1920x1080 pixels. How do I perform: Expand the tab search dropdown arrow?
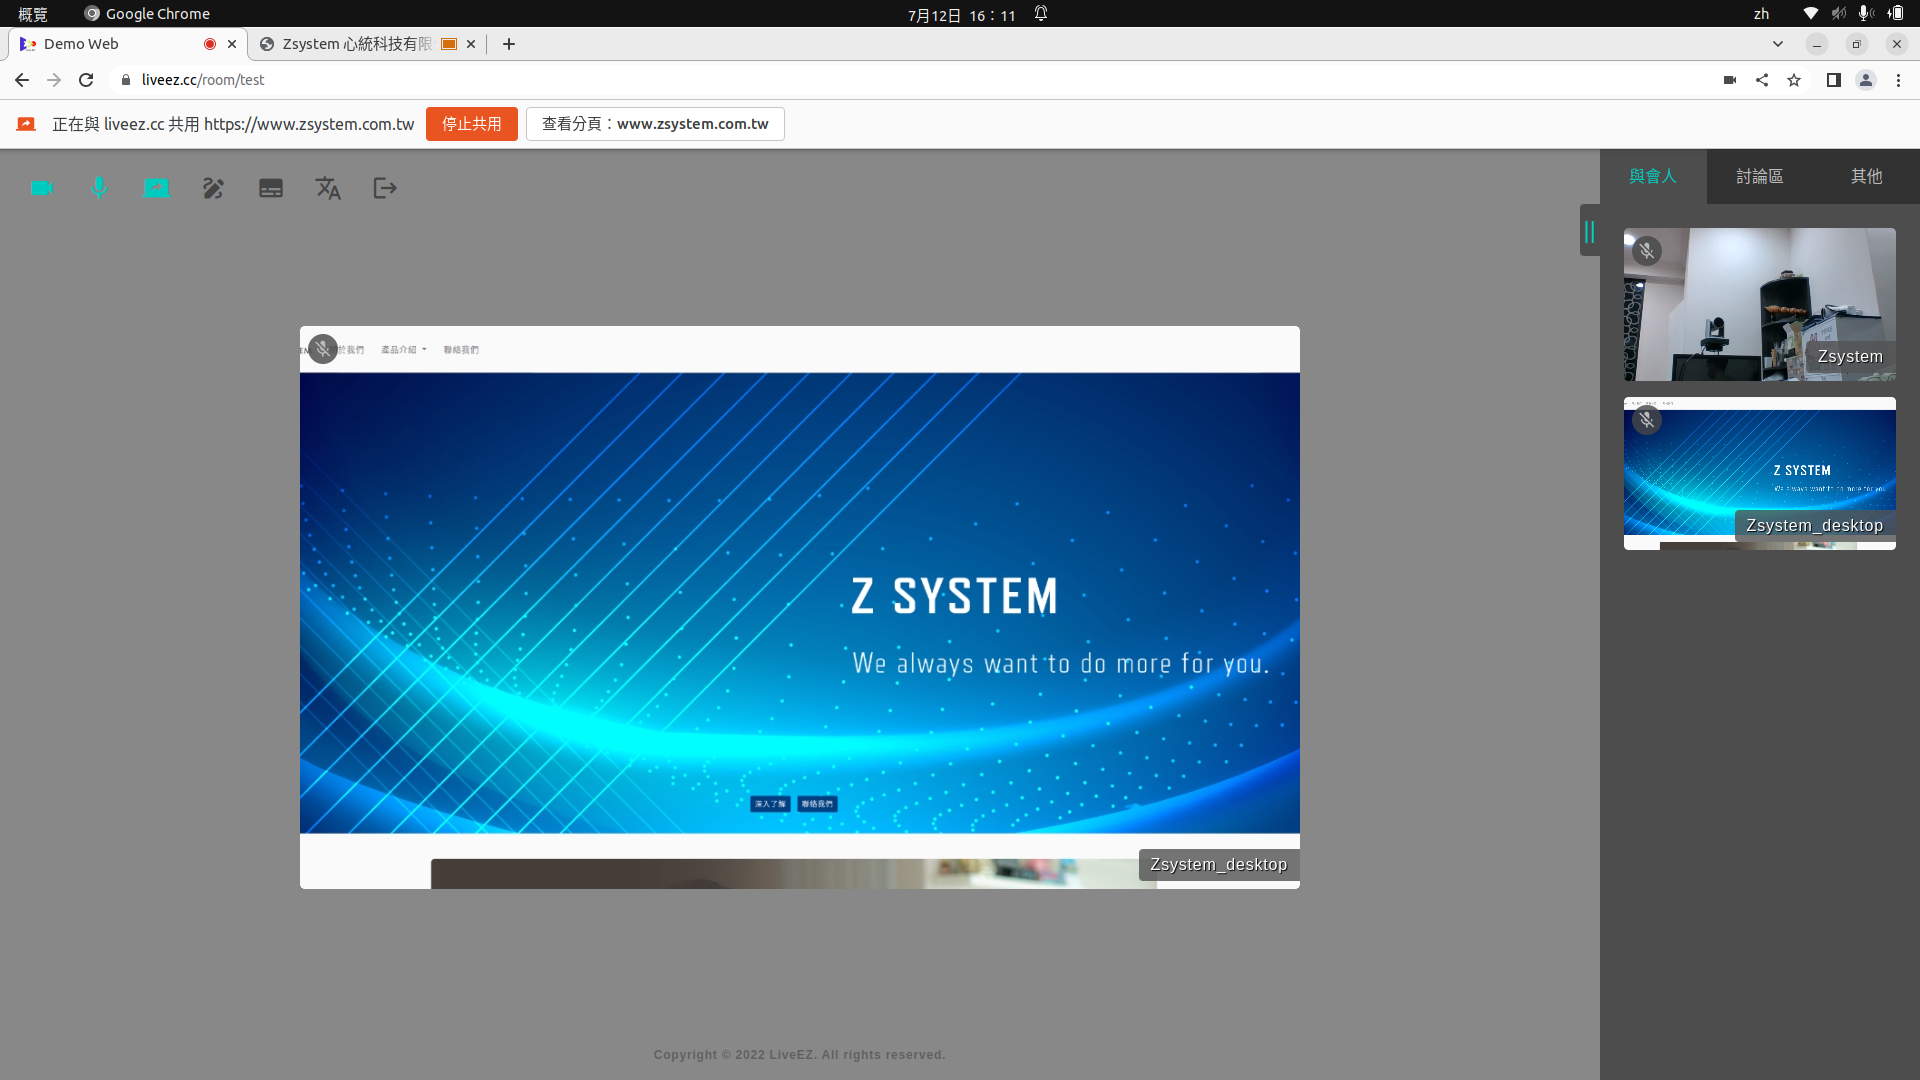[x=1777, y=44]
